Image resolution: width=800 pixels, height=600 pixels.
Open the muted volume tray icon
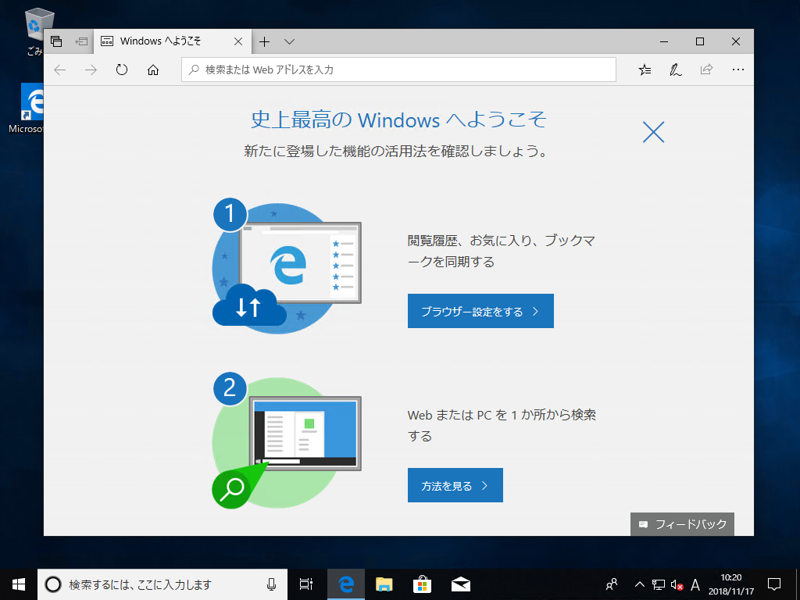click(677, 585)
